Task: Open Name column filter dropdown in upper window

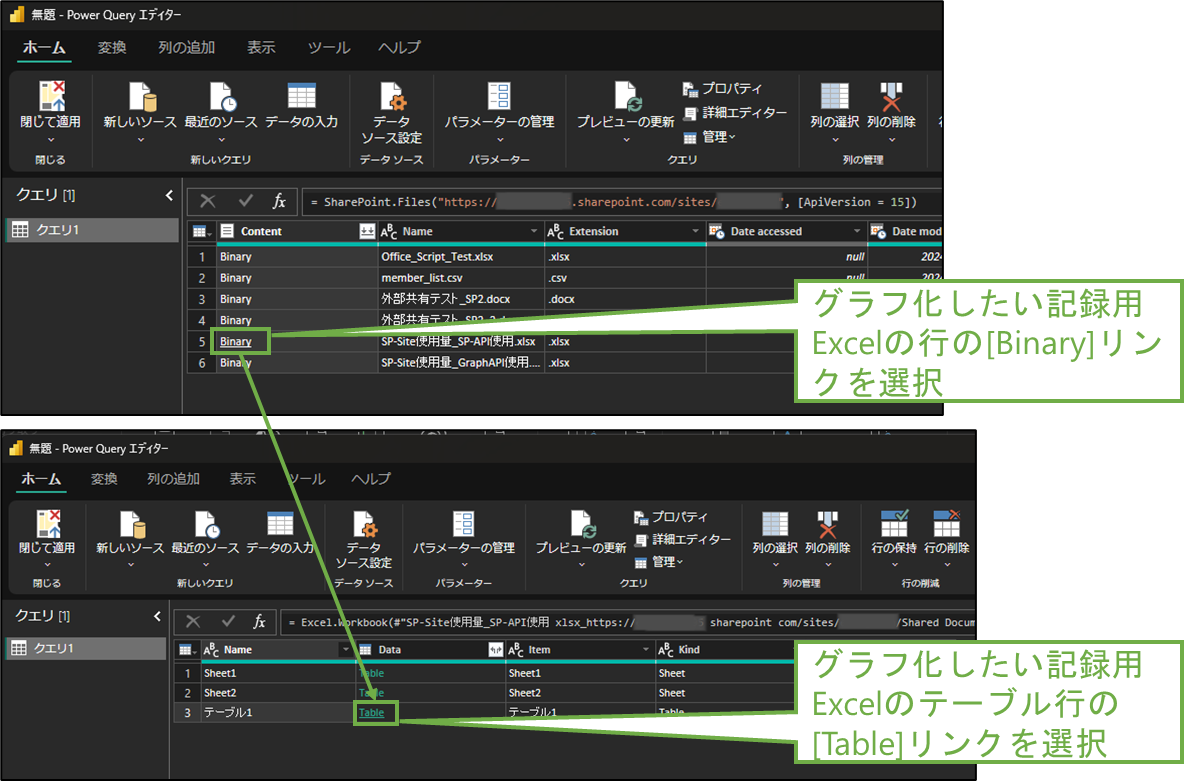Action: click(x=534, y=231)
